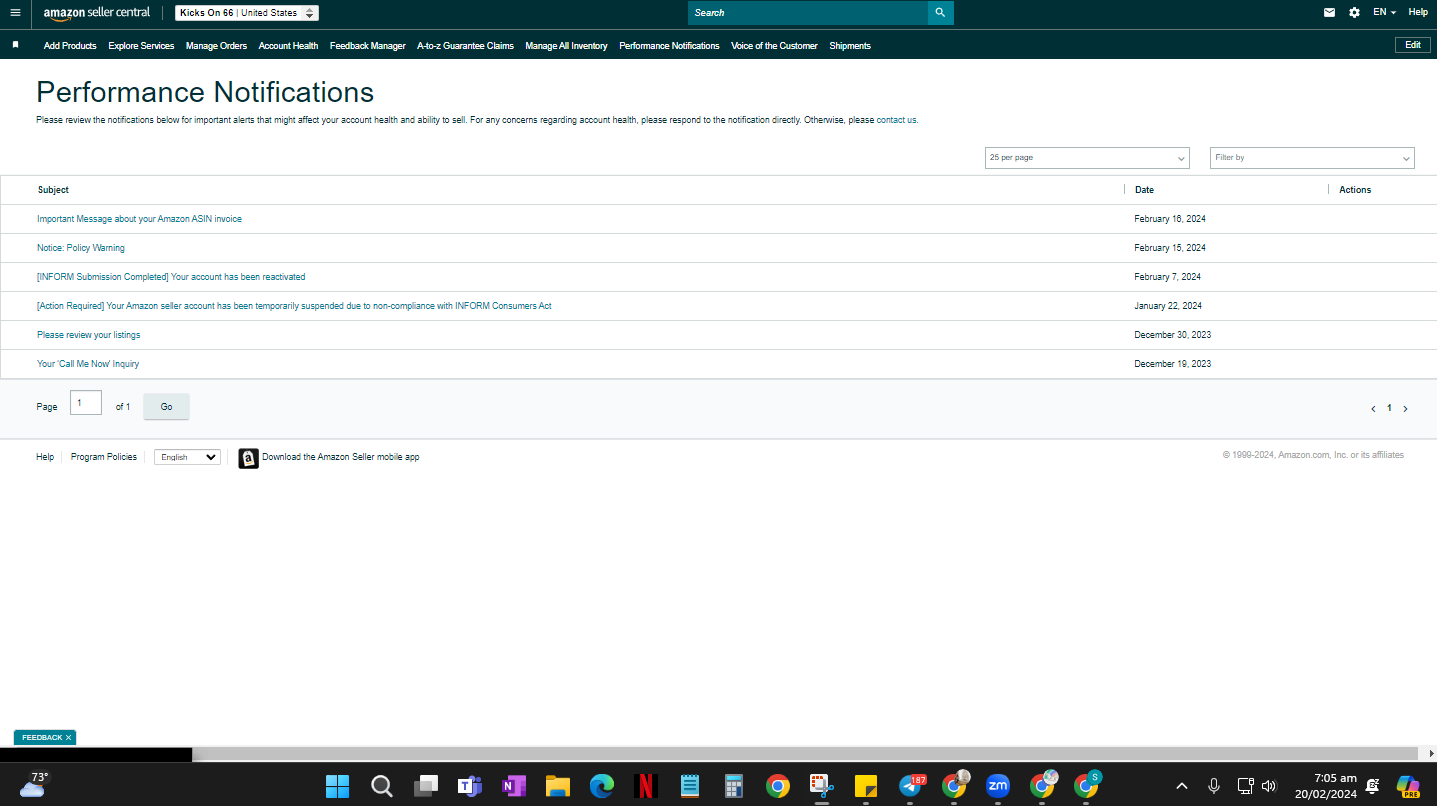Open Program Policies footer link
The image size is (1437, 806).
click(104, 457)
